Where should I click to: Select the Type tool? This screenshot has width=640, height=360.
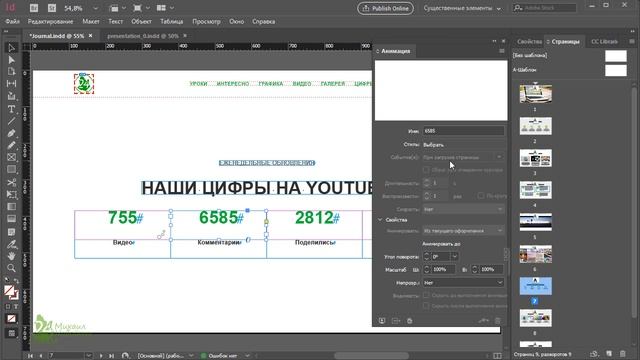point(11,109)
